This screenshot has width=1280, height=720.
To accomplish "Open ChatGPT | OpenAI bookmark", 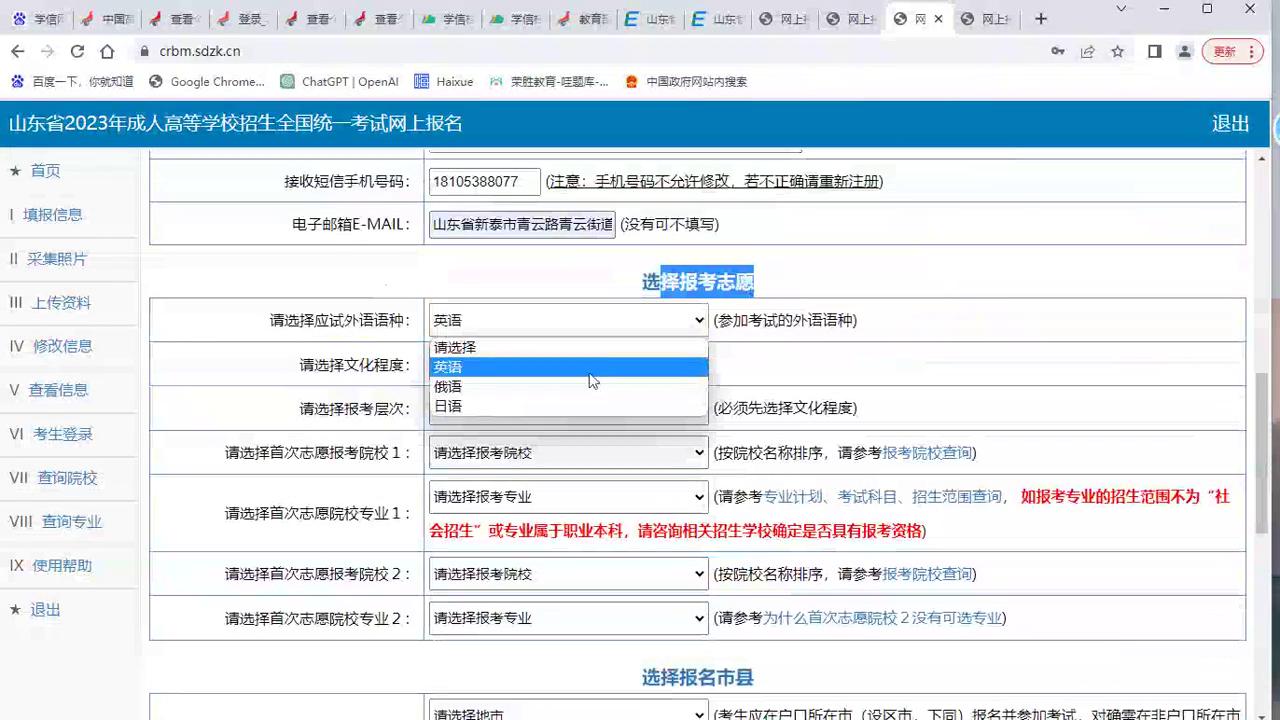I will pyautogui.click(x=339, y=82).
